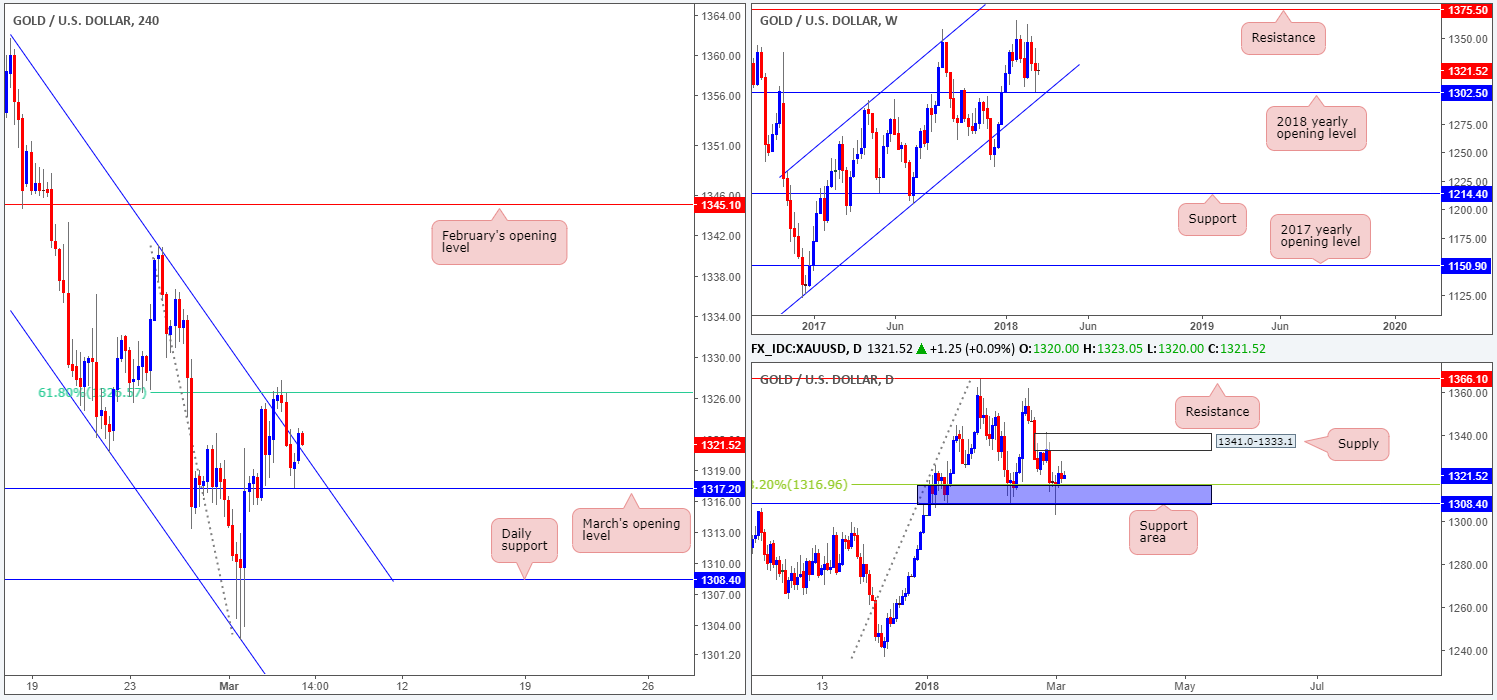Click the 'February's opening level' callout

pyautogui.click(x=499, y=243)
